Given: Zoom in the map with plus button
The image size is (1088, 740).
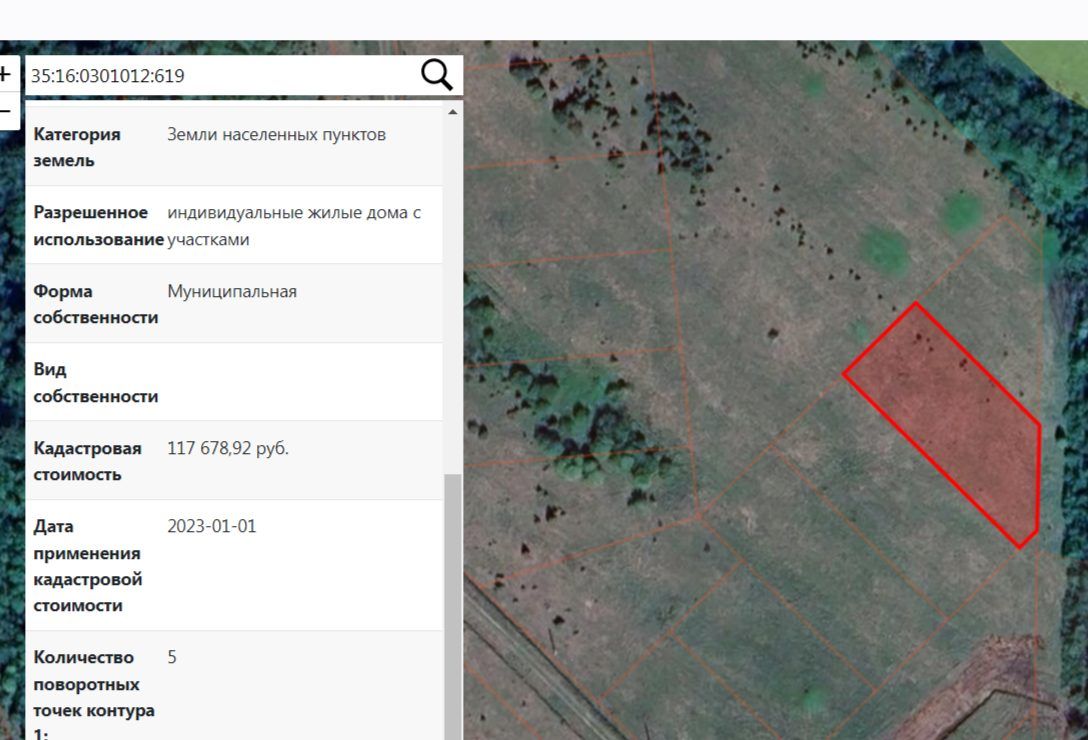Looking at the screenshot, I should 6,74.
